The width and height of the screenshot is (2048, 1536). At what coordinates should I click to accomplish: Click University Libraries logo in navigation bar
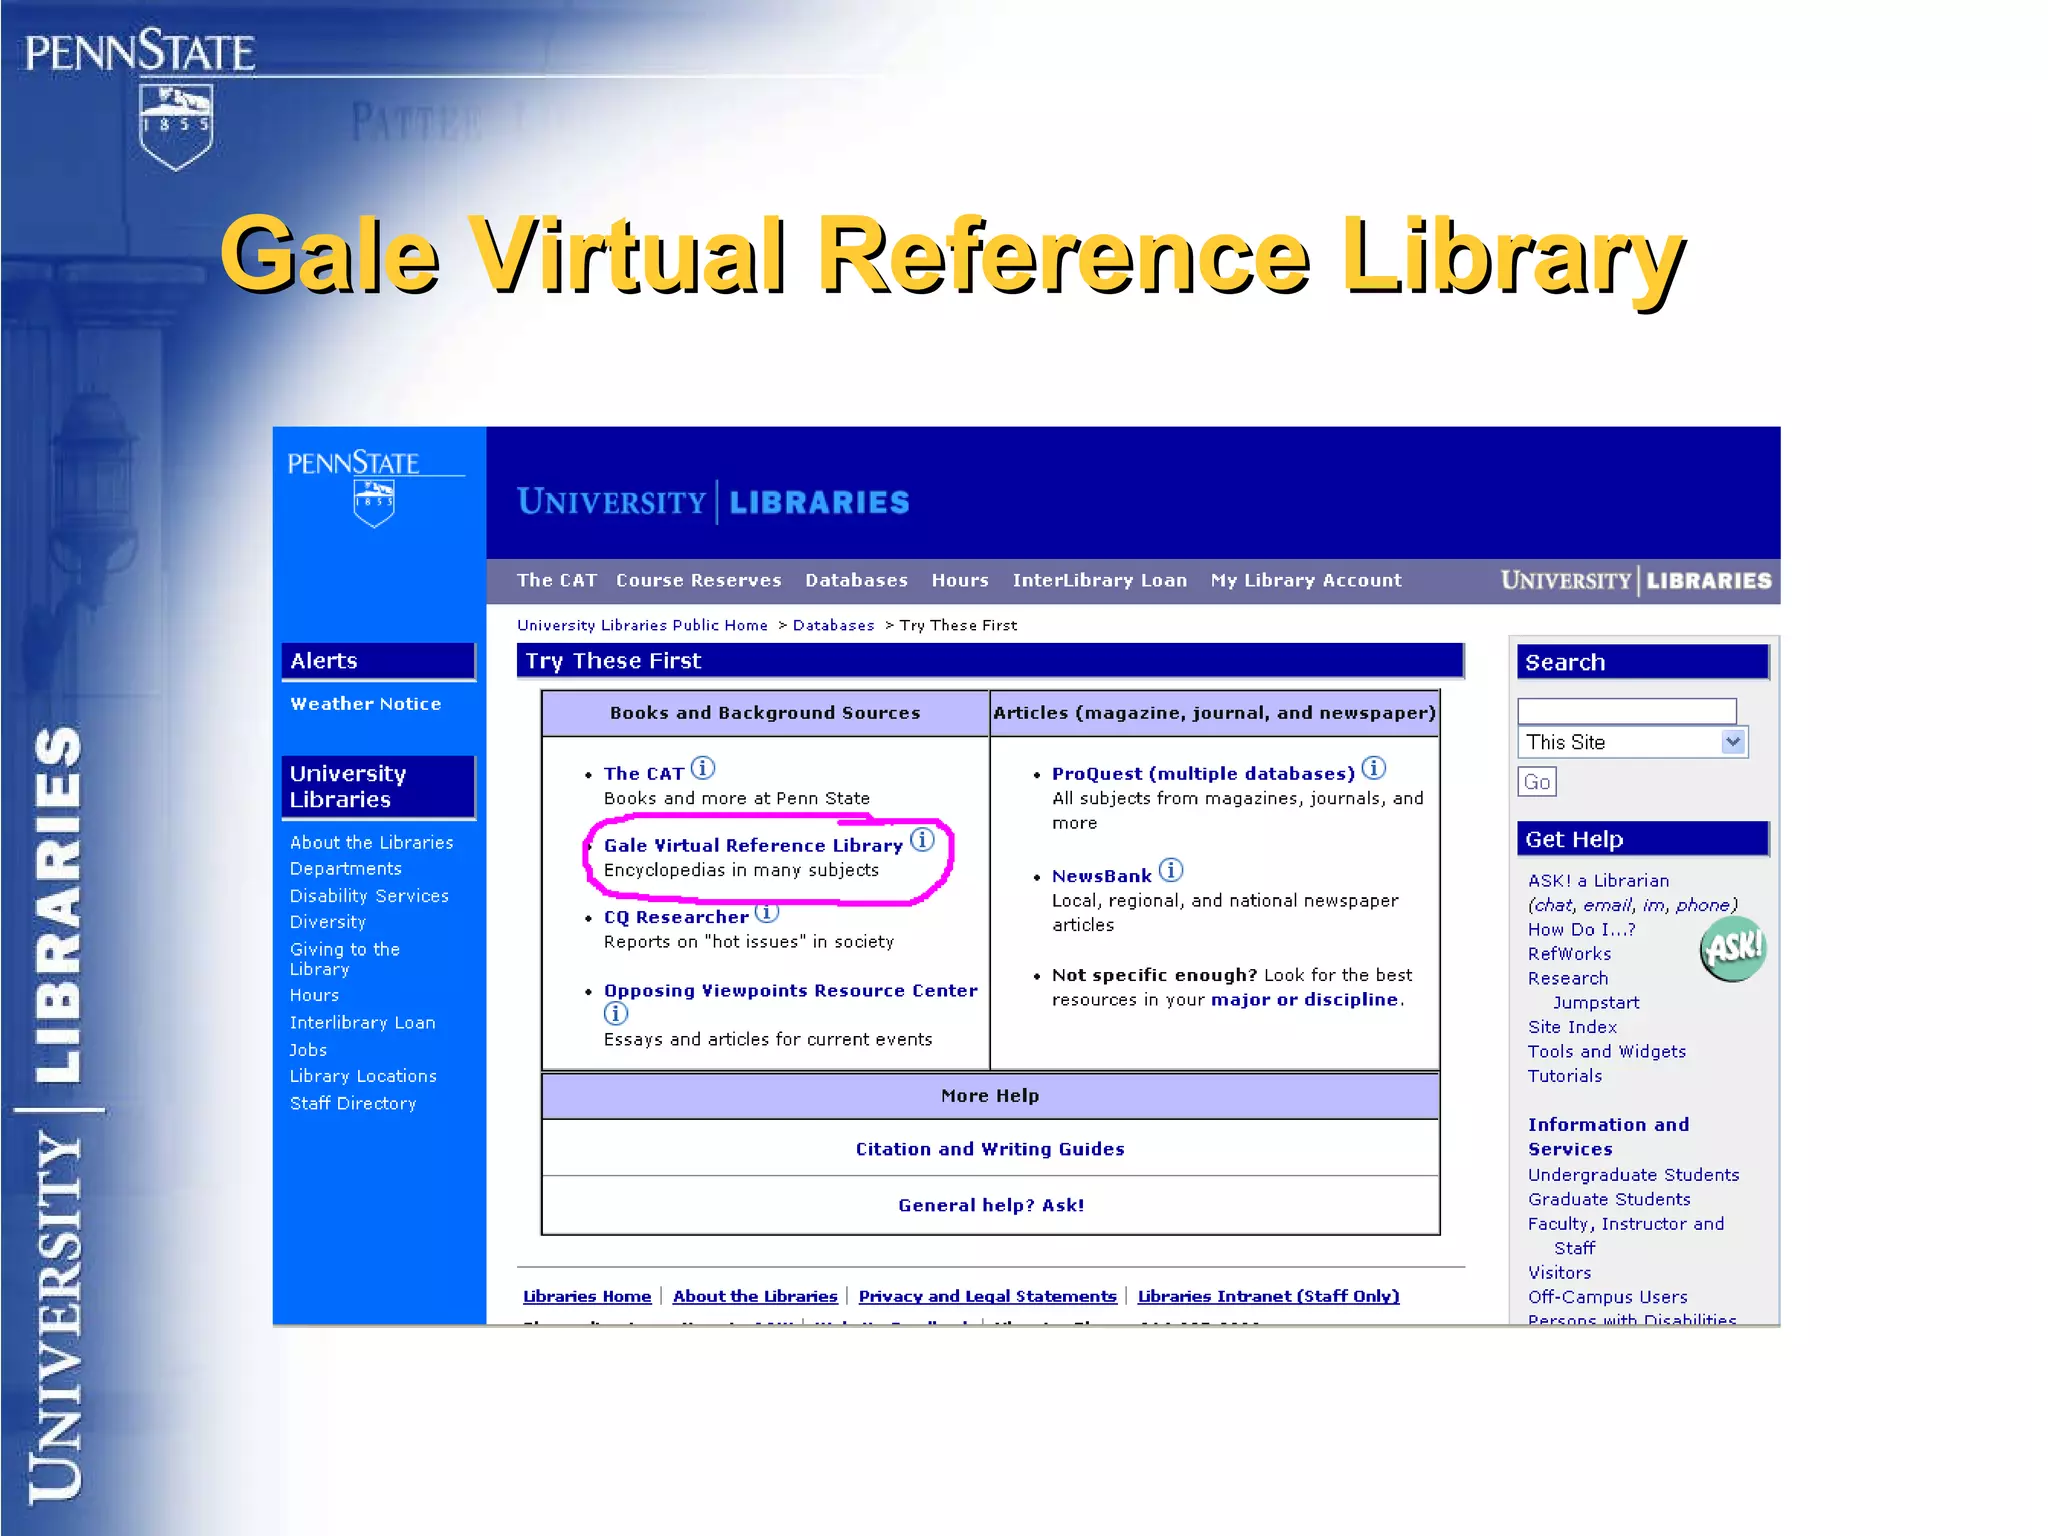(x=1636, y=581)
